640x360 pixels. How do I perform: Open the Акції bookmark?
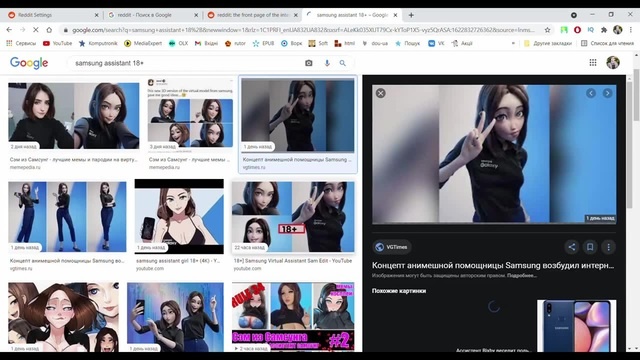pos(462,43)
